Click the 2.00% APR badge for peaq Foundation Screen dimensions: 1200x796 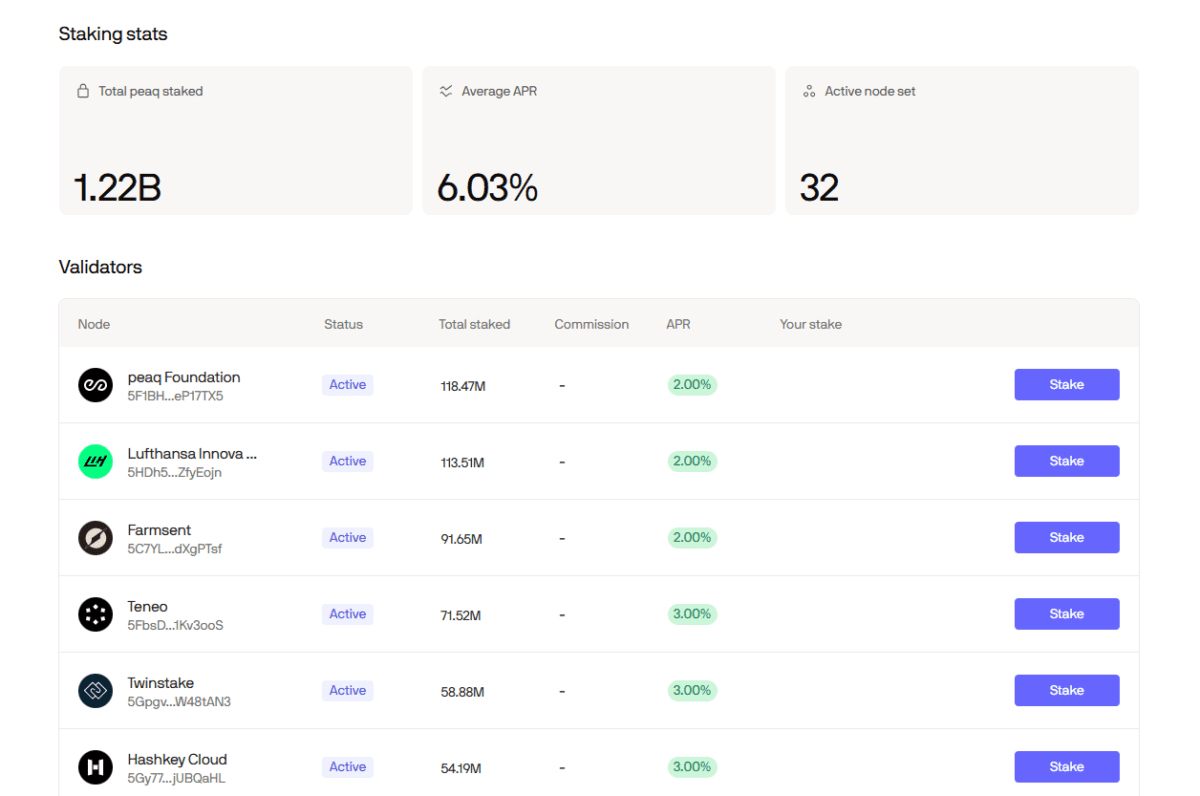[x=692, y=385]
